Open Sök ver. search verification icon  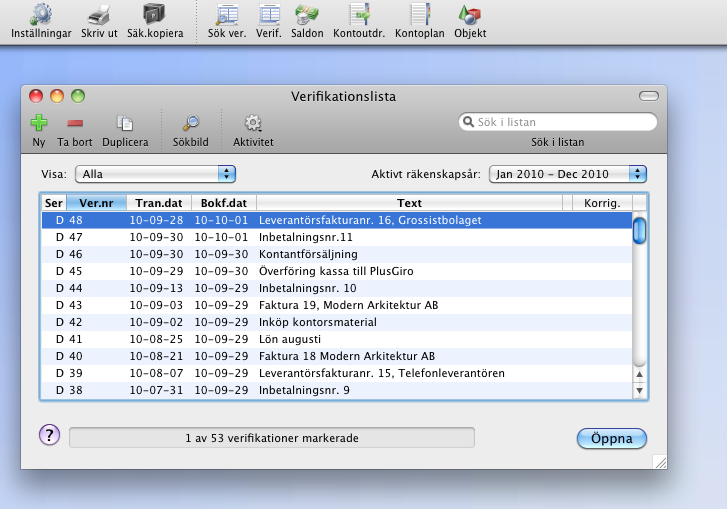[227, 14]
